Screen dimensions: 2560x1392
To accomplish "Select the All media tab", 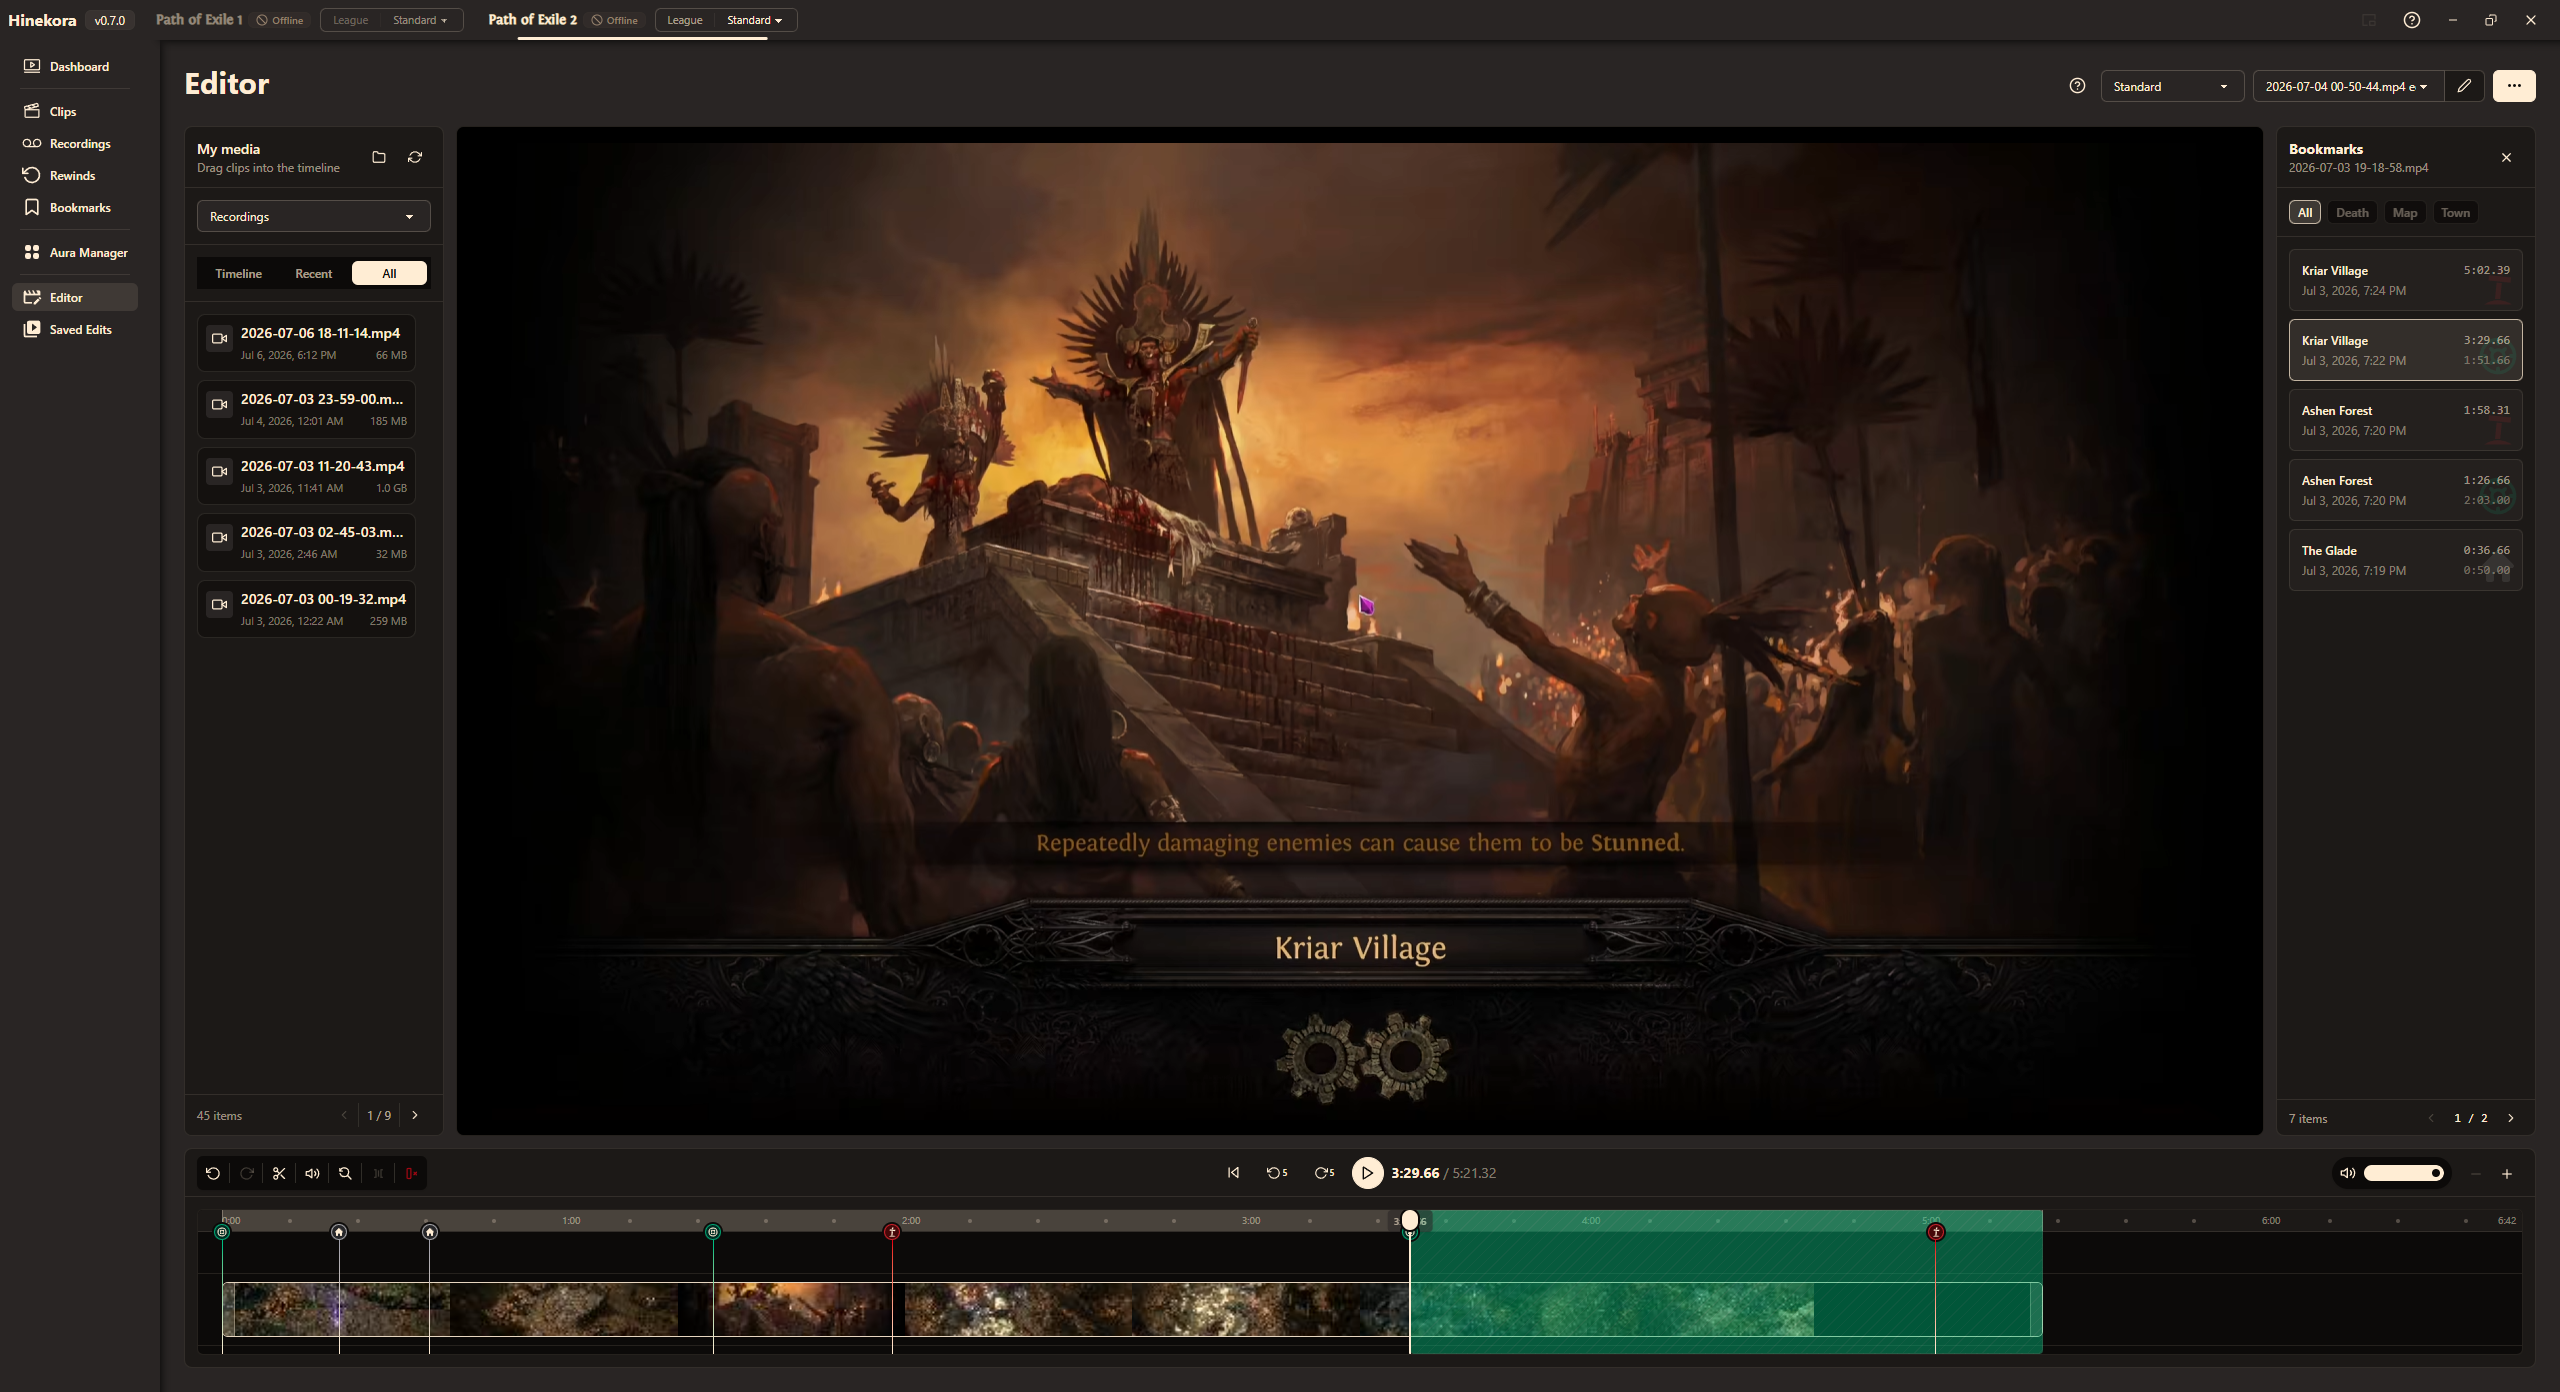I will click(x=389, y=273).
